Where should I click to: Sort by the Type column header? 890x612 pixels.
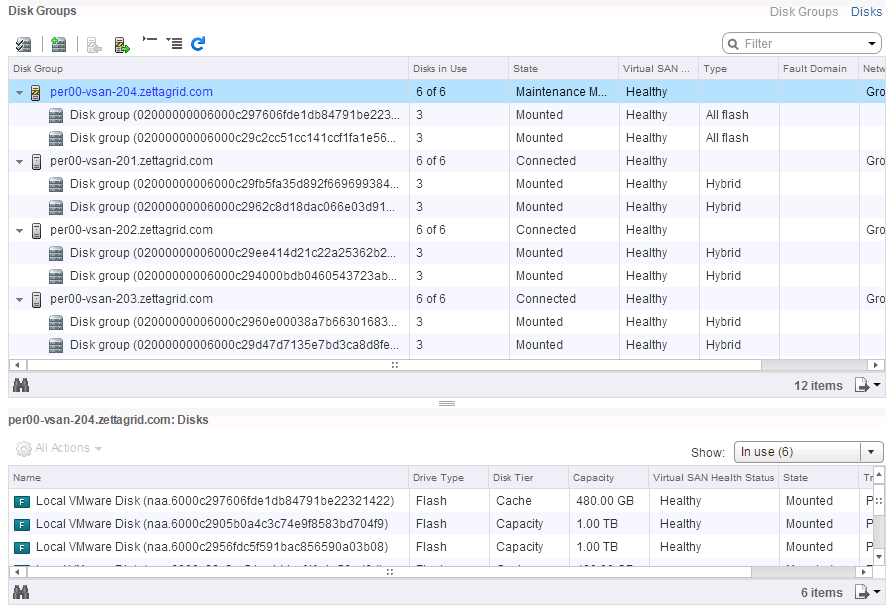(x=738, y=68)
